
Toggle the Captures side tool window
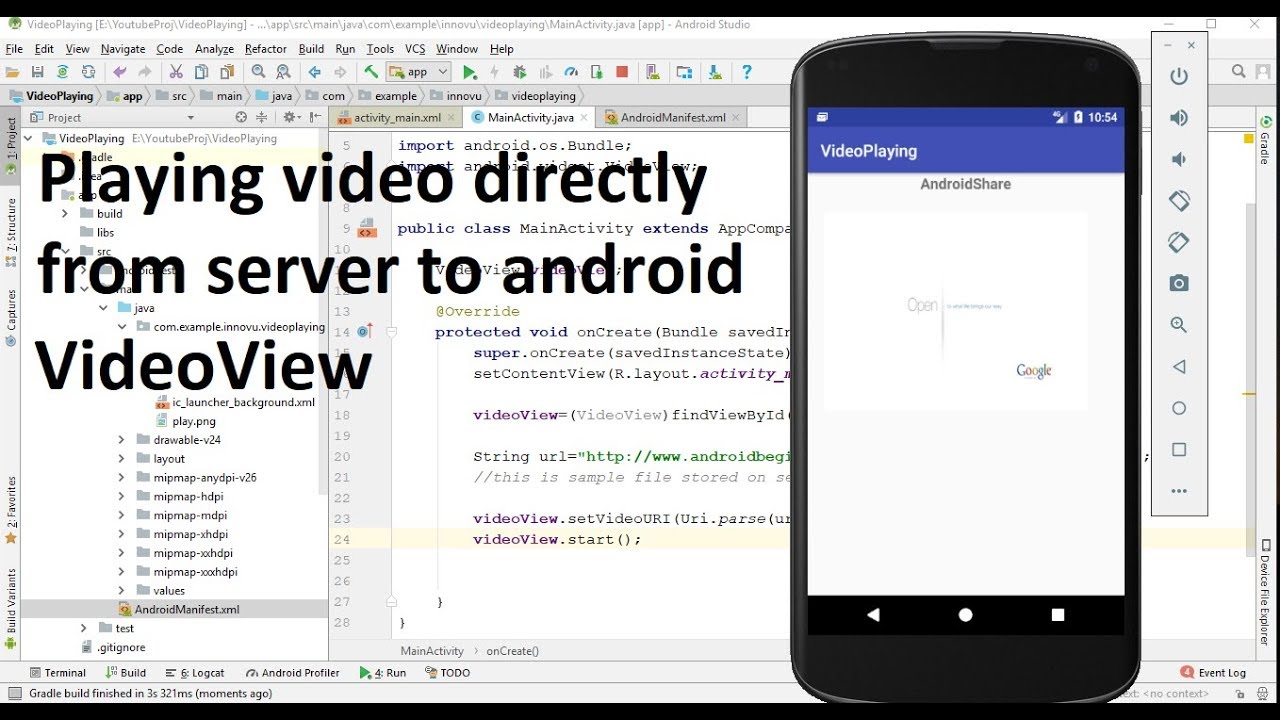click(11, 318)
